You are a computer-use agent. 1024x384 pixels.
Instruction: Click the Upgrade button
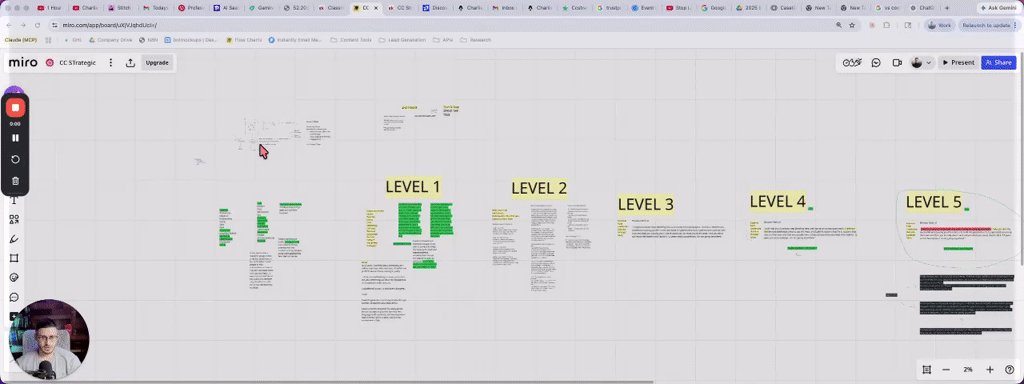[x=157, y=63]
